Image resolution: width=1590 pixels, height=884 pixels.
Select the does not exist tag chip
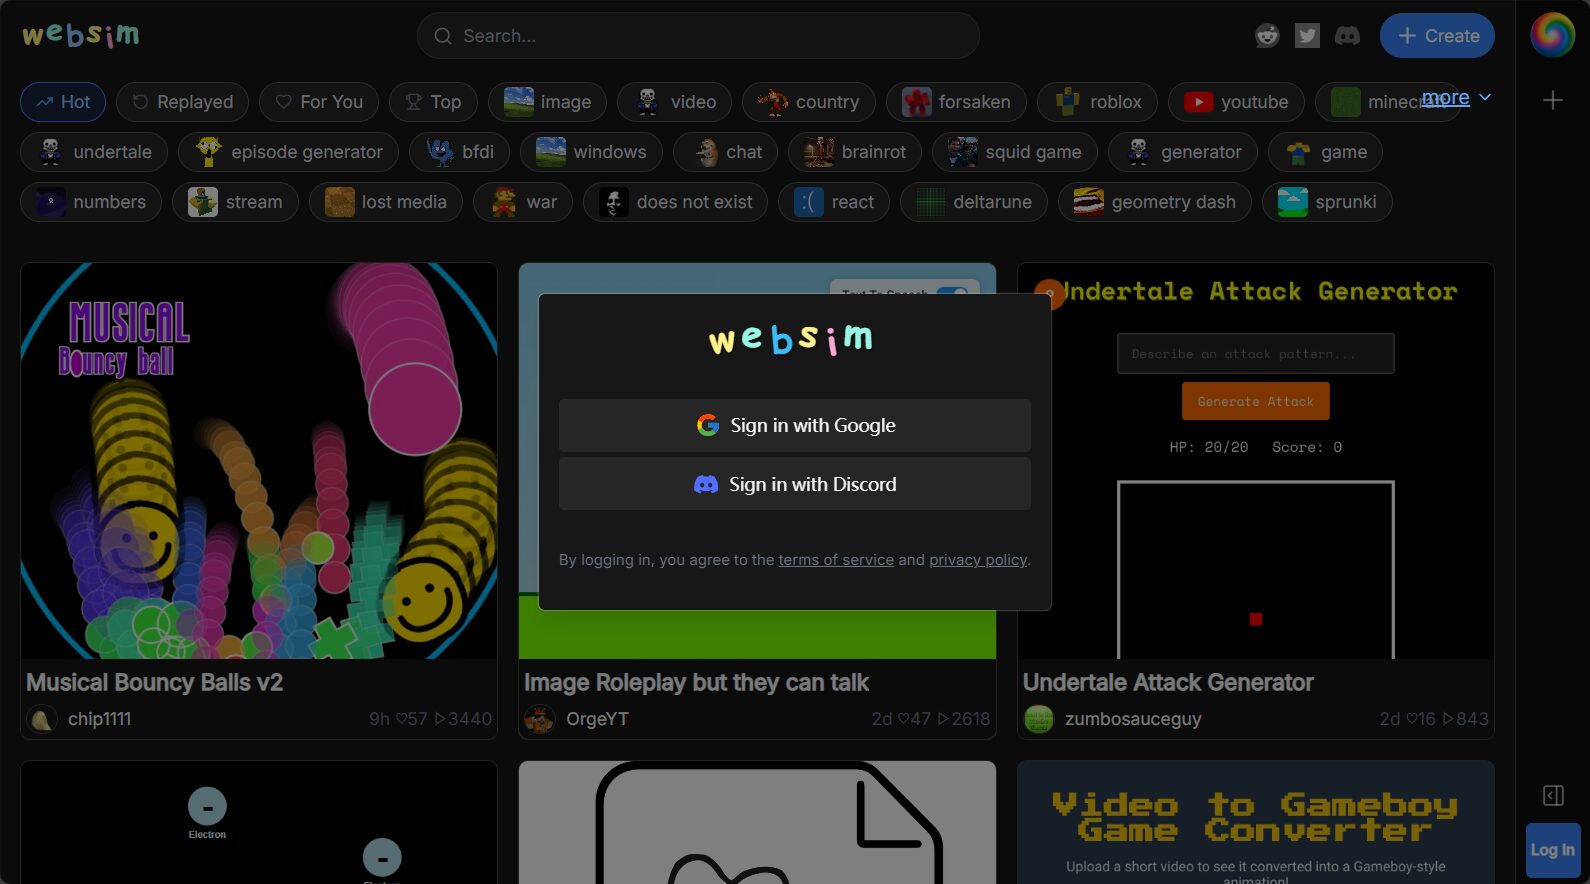675,202
